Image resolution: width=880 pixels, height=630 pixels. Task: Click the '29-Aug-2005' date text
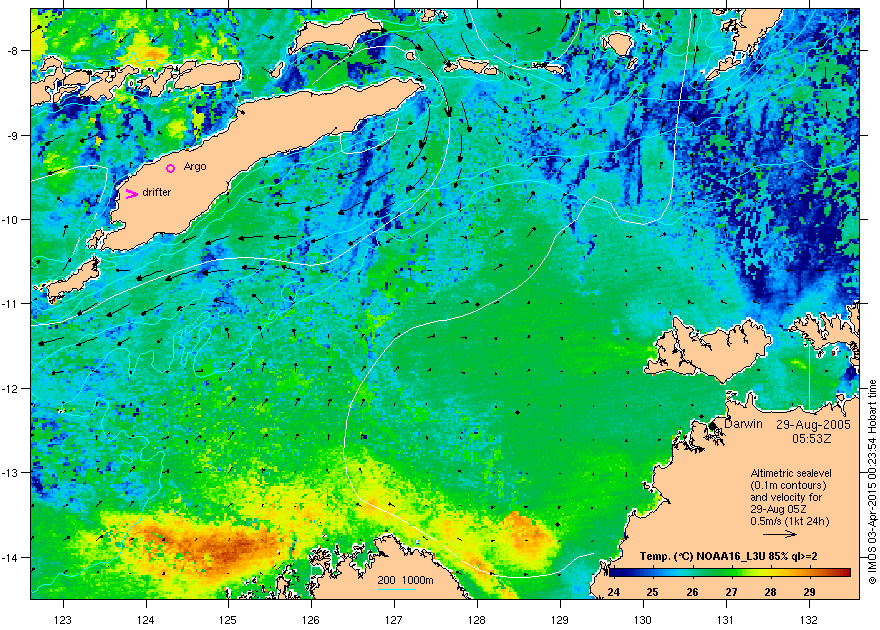pos(813,425)
